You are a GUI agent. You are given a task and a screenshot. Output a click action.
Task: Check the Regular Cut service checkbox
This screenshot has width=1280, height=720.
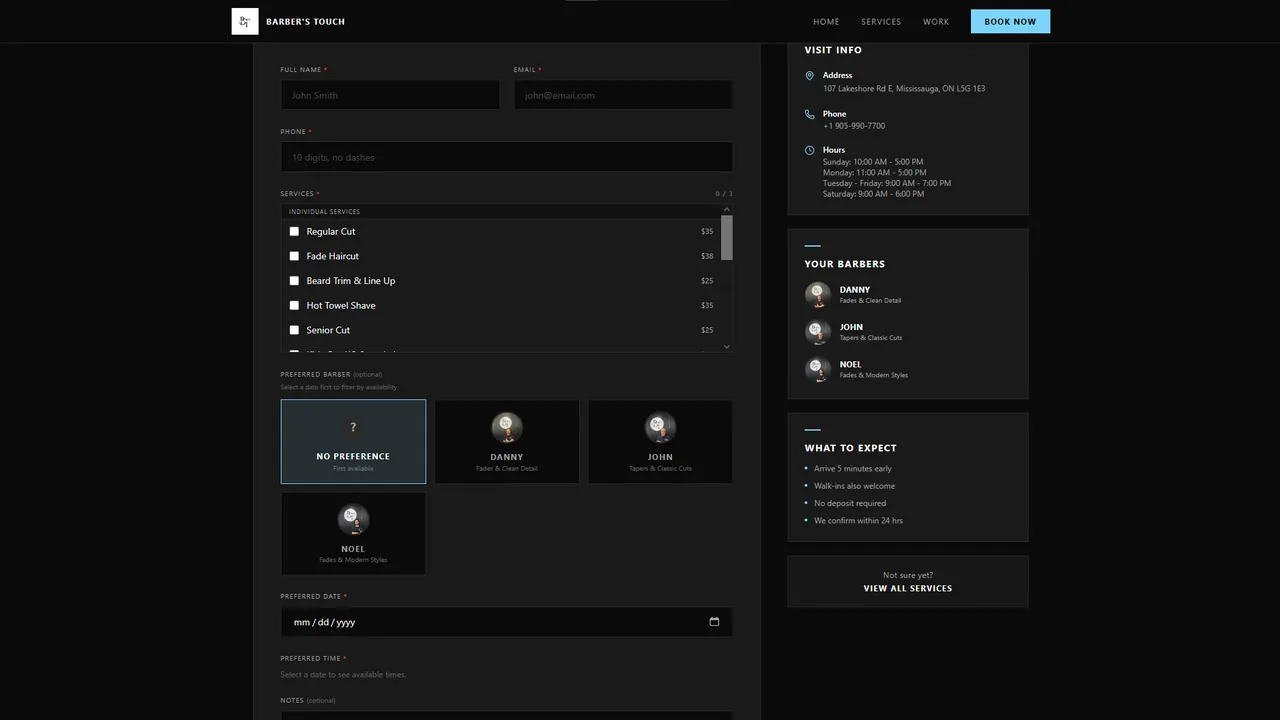(294, 231)
